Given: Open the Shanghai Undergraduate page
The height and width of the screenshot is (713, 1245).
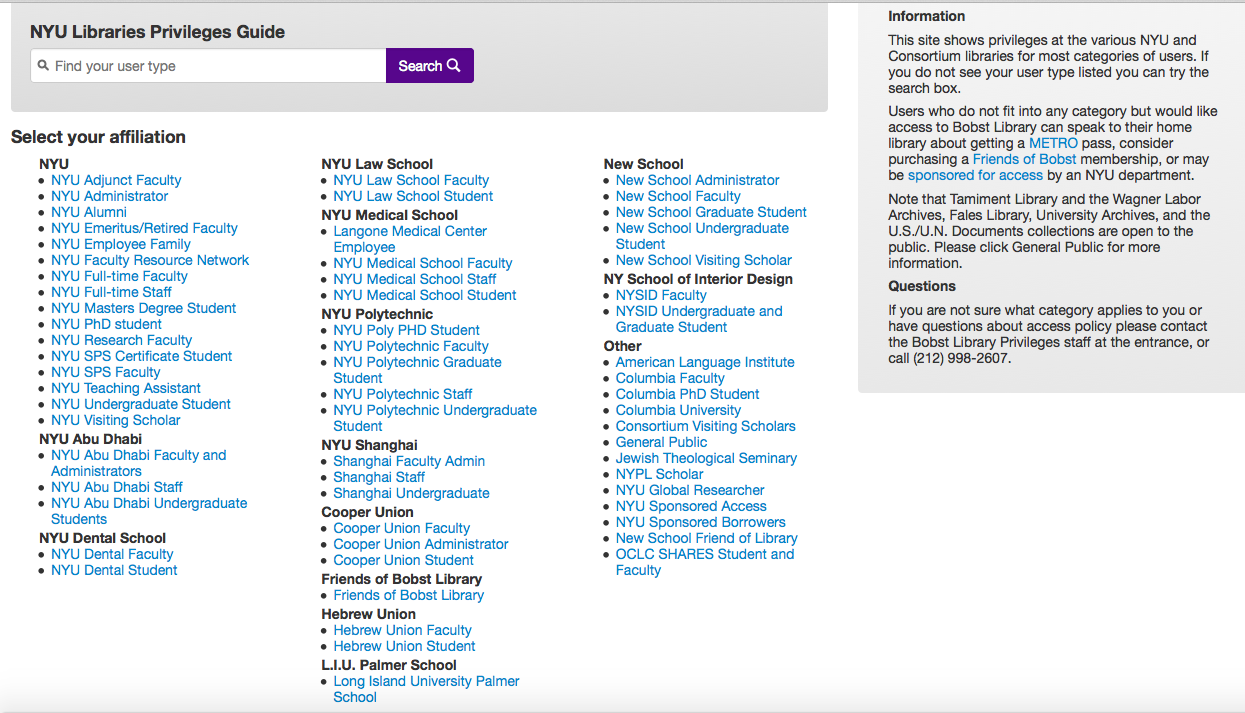Looking at the screenshot, I should coord(411,493).
